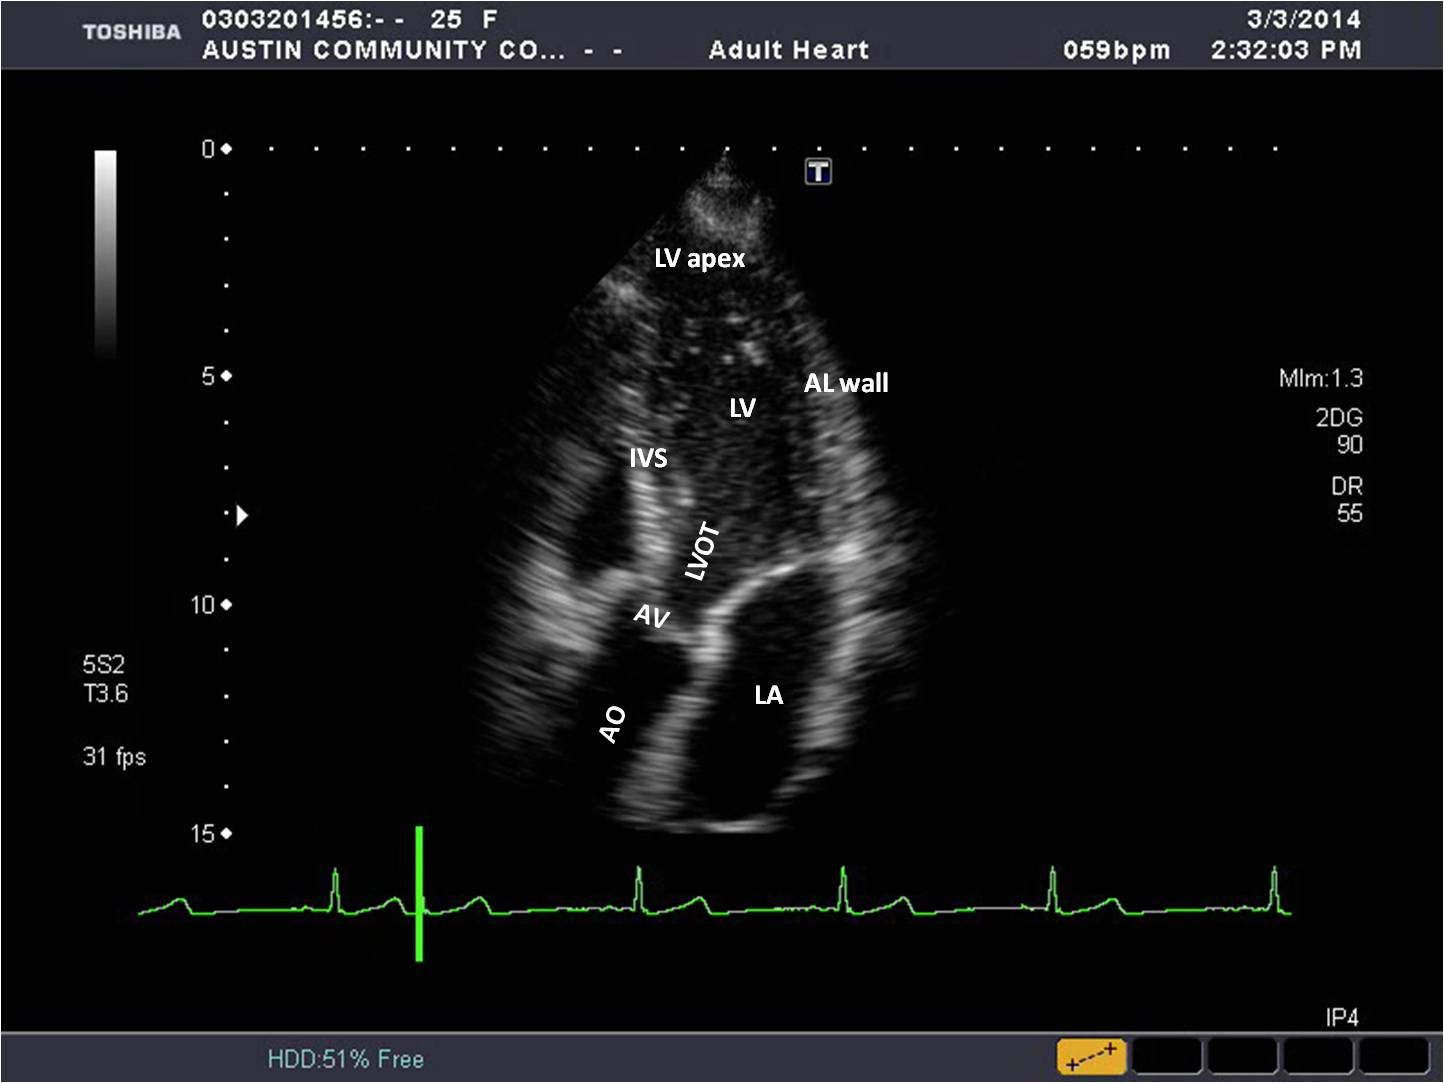
Task: Select the 'AL wall' annotation label
Action: pos(846,383)
